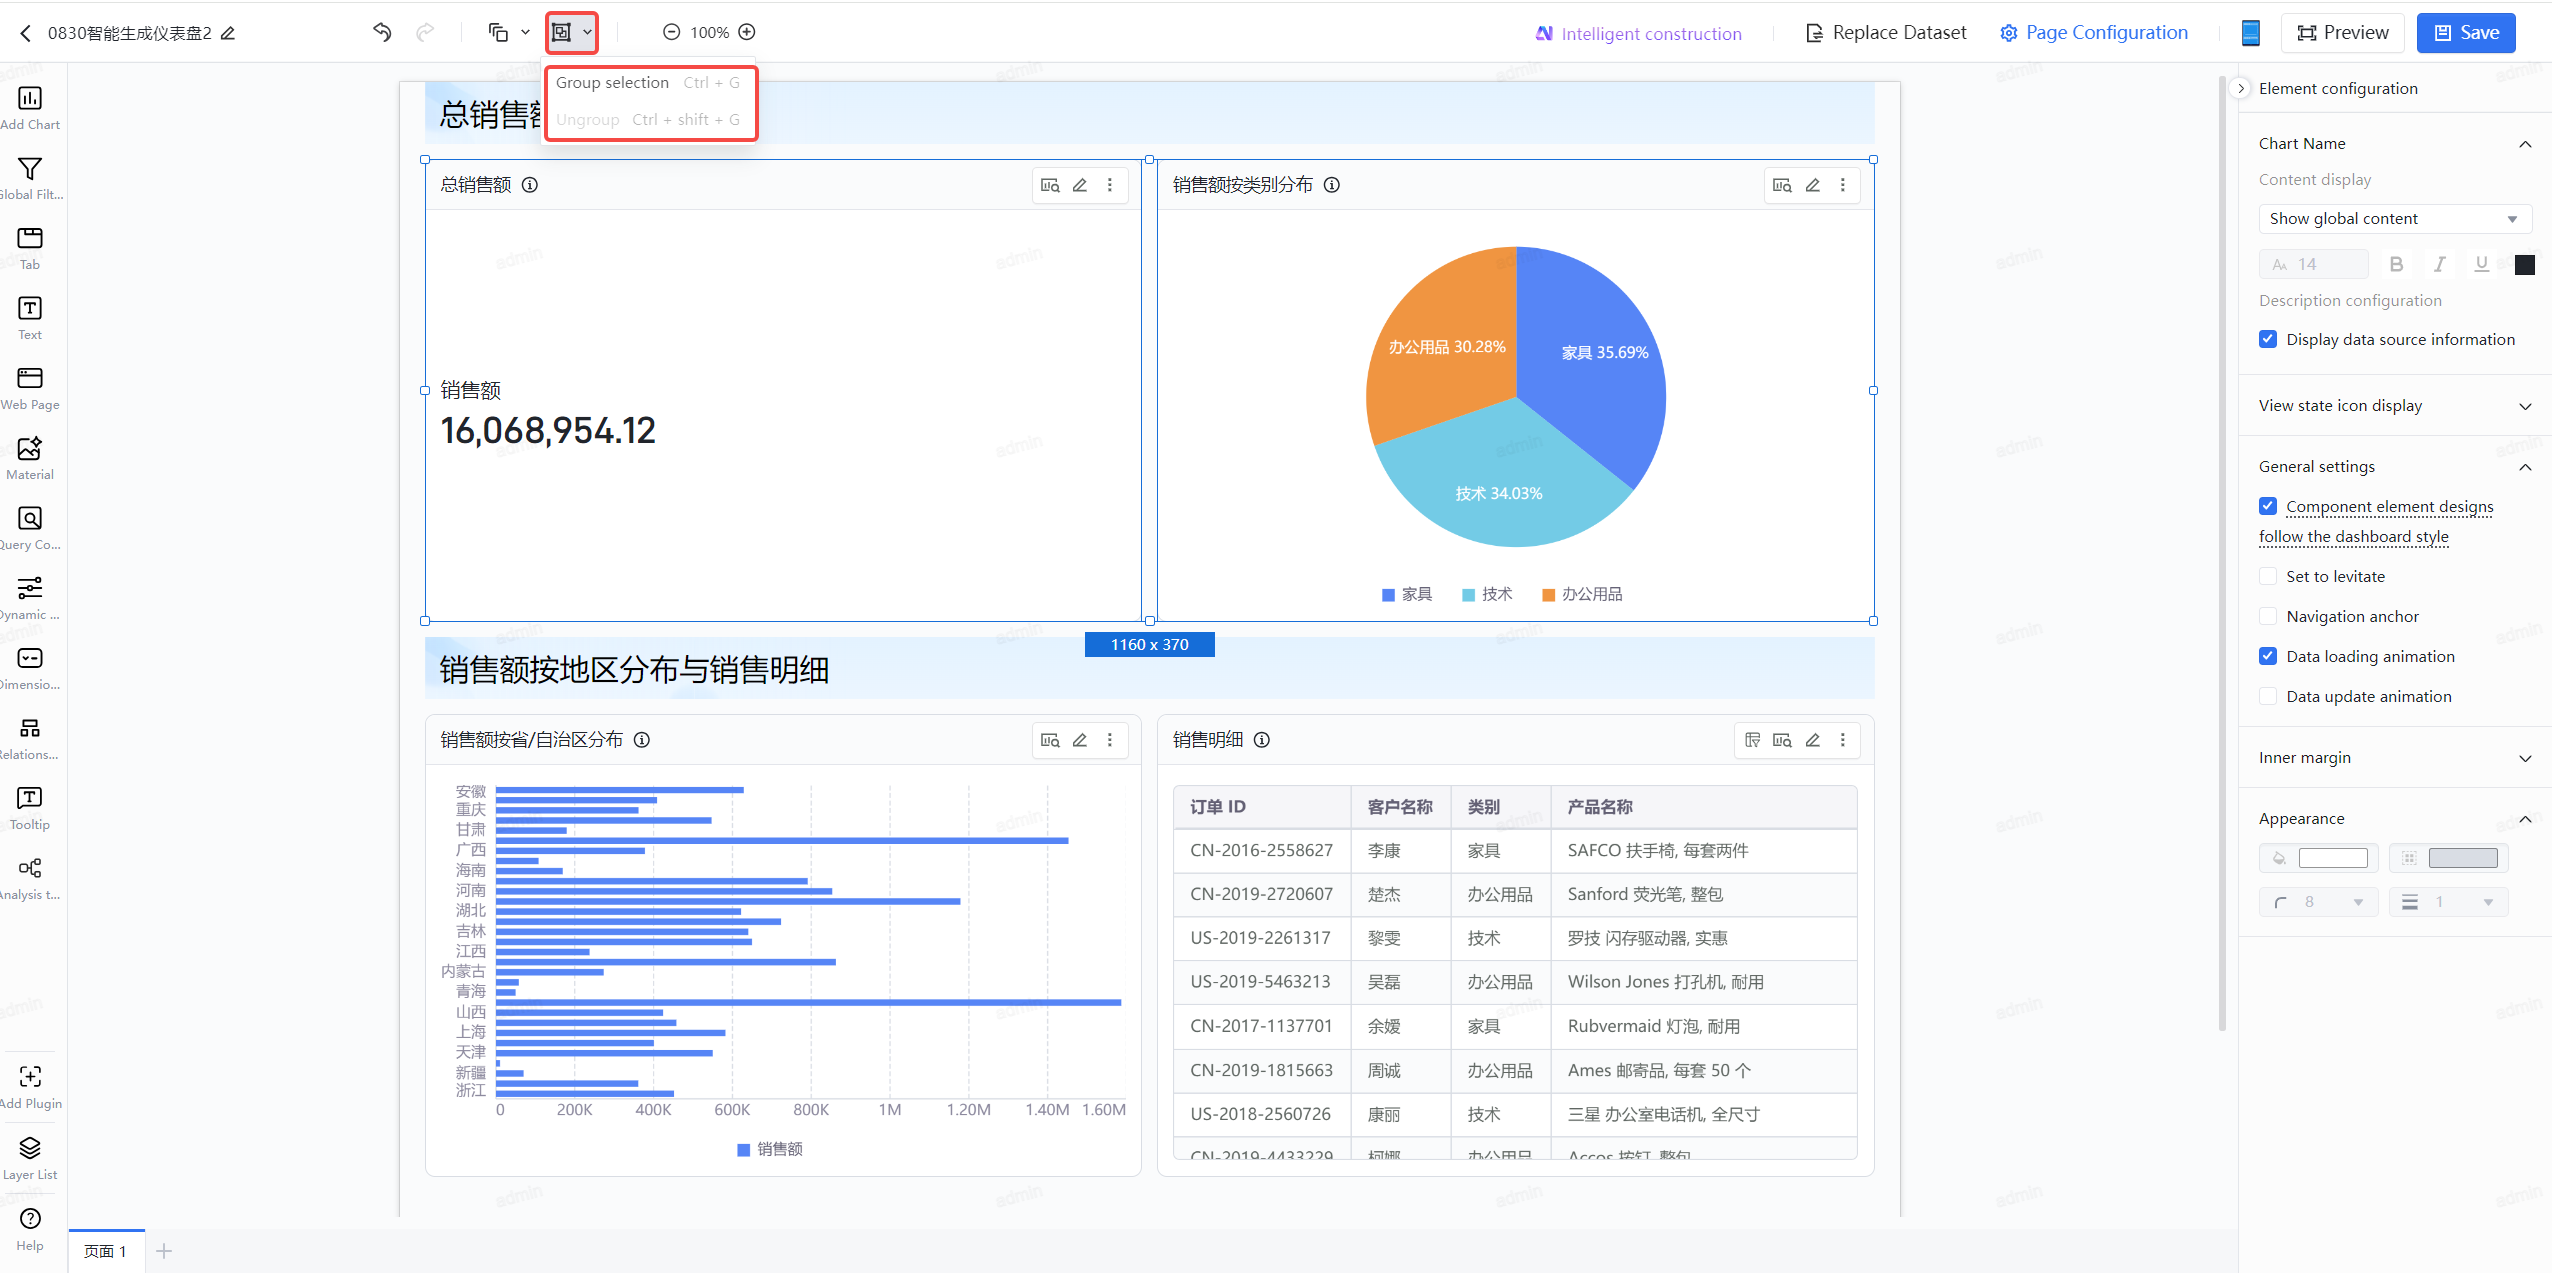Click the 订单 ID column header
The image size is (2552, 1273).
coord(1262,807)
